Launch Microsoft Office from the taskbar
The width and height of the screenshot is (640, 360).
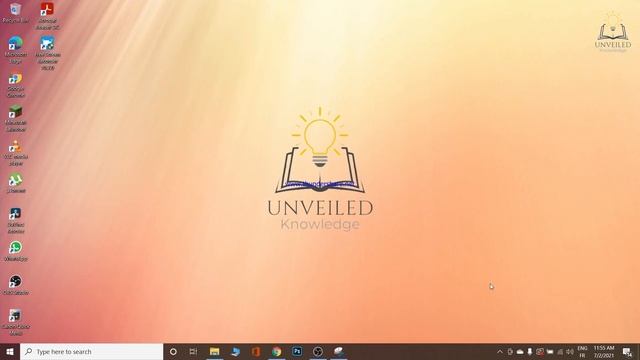coord(256,351)
